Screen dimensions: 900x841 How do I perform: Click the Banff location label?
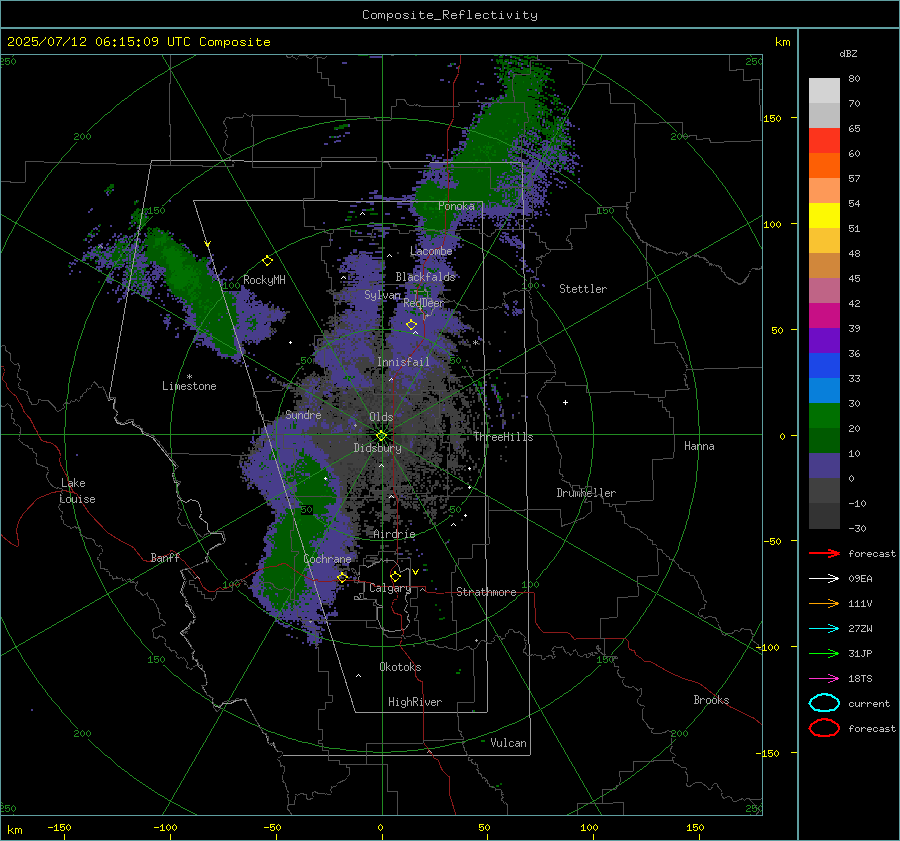click(165, 558)
